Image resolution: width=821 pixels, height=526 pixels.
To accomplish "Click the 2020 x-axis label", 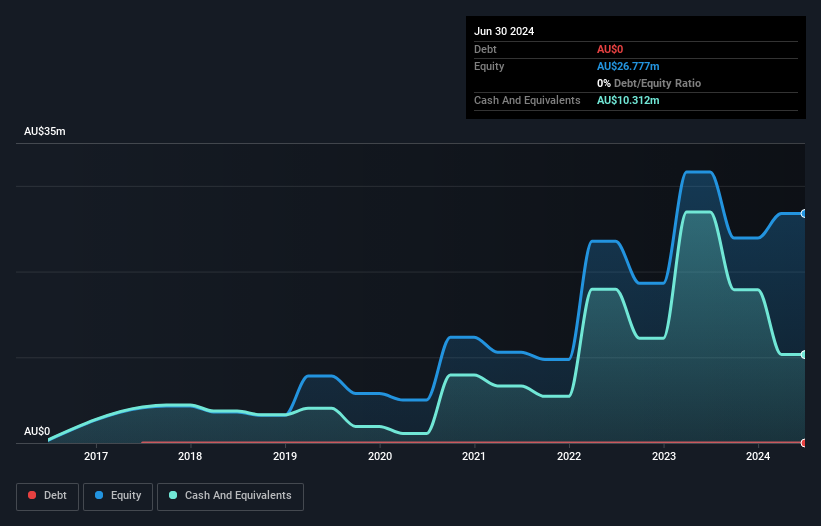I will tap(380, 456).
